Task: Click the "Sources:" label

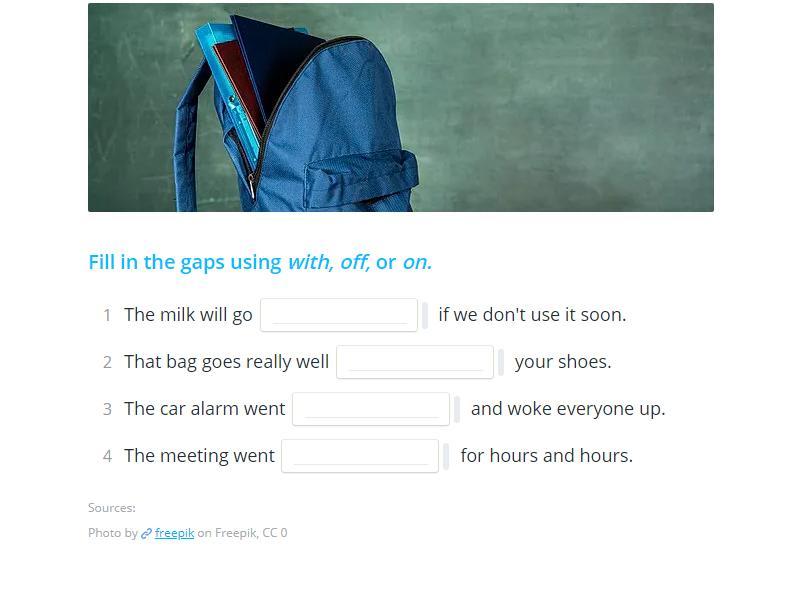Action: (x=112, y=508)
